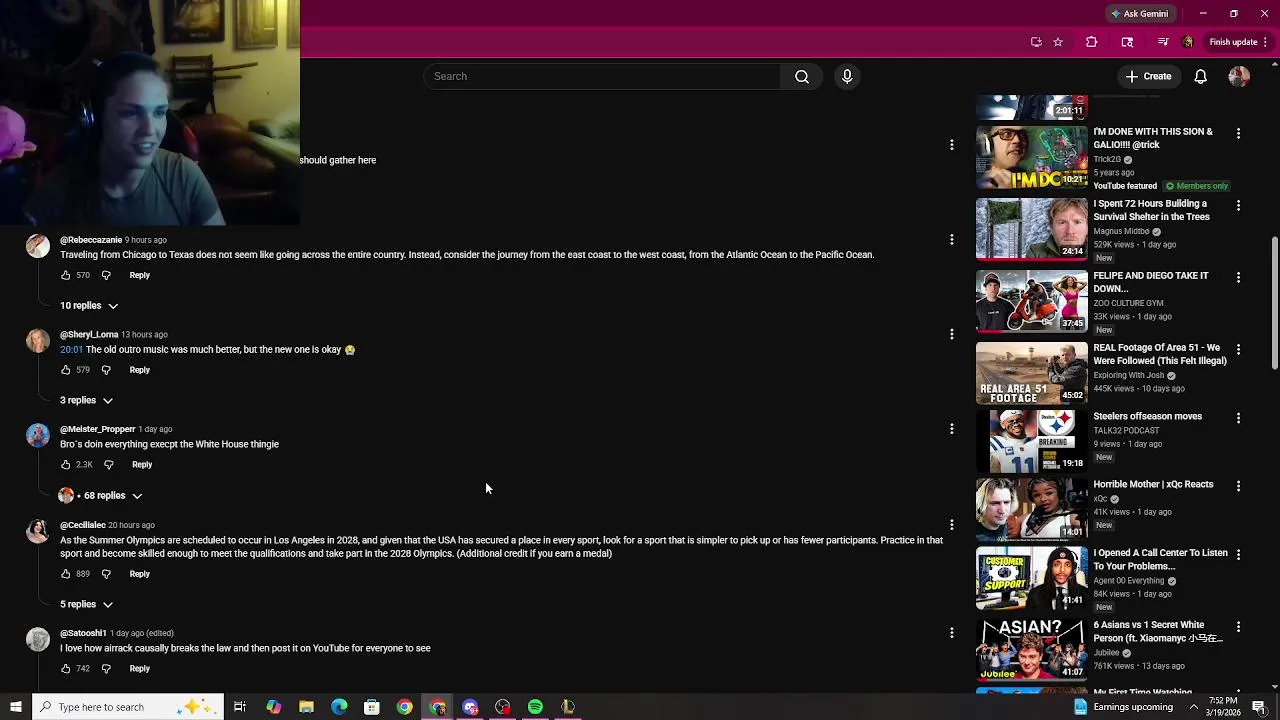Reply to Rebeccazanie's comment
The image size is (1280, 720).
point(139,275)
